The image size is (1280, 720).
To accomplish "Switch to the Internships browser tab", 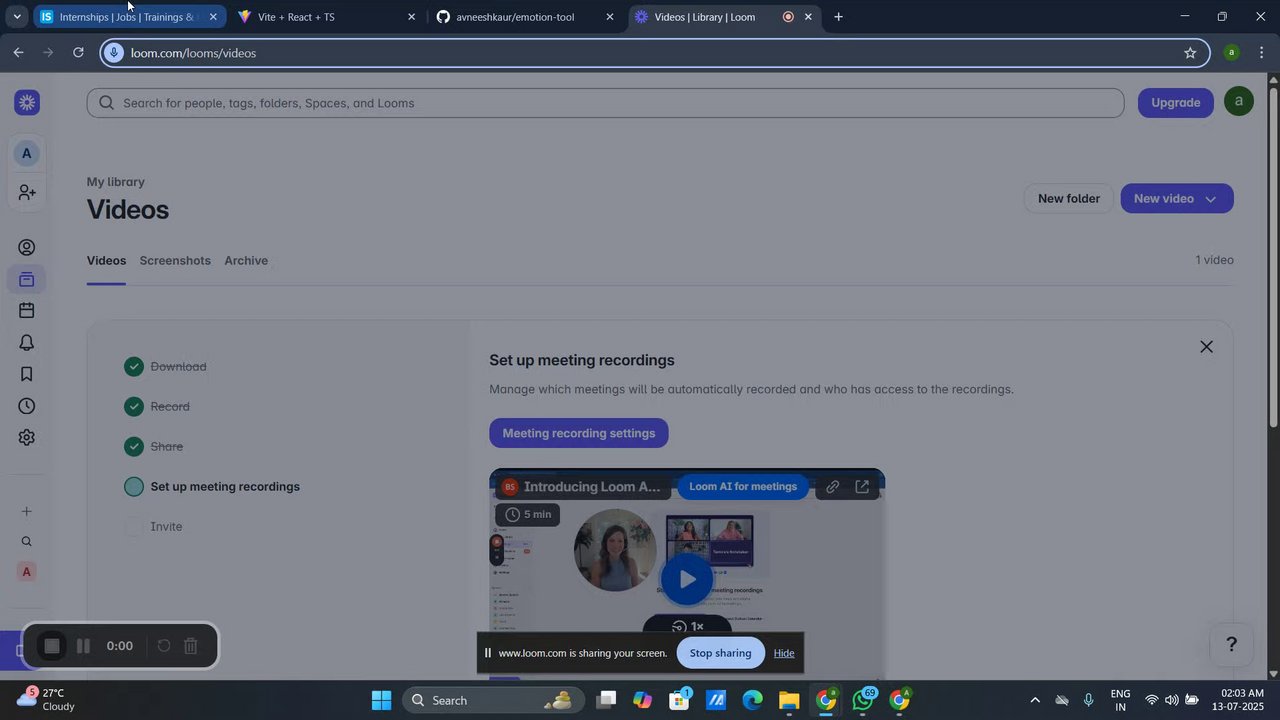I will (x=127, y=17).
